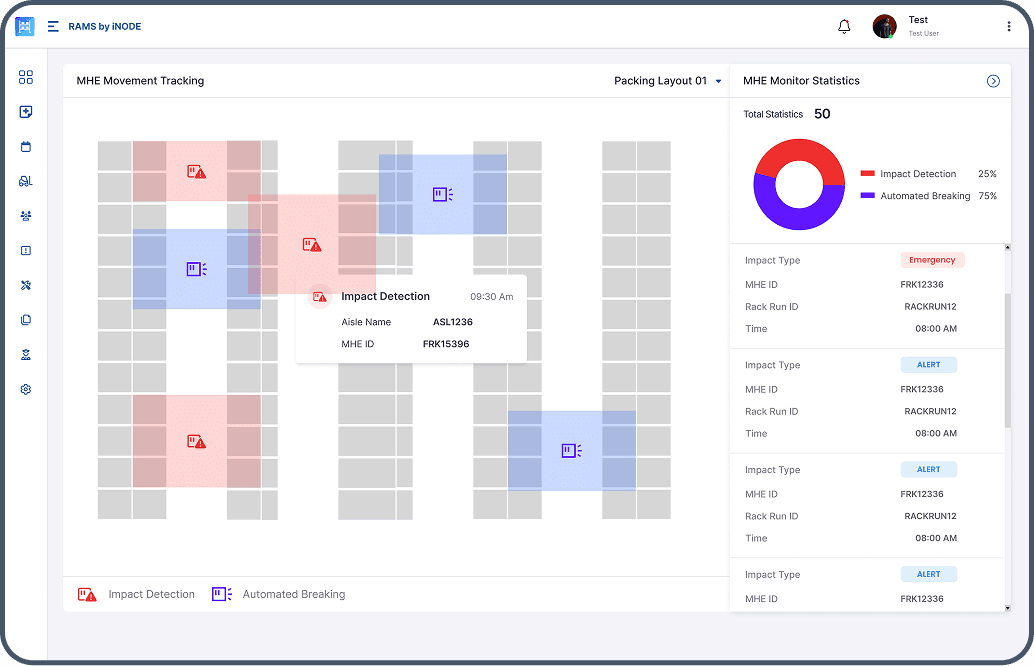Click the team members icon in the sidebar

coord(26,216)
